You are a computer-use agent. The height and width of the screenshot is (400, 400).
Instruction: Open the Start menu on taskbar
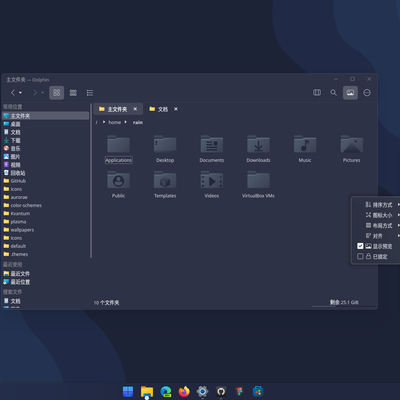(128, 391)
